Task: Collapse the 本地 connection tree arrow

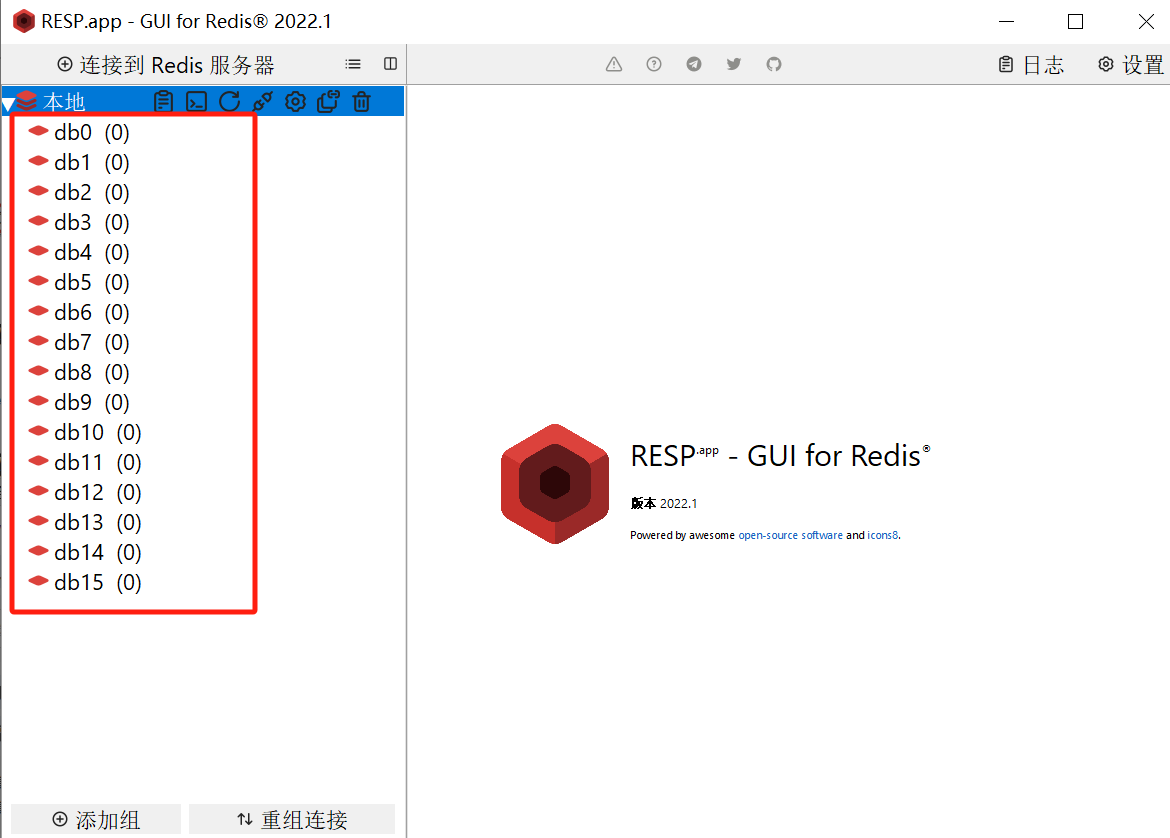Action: 8,104
